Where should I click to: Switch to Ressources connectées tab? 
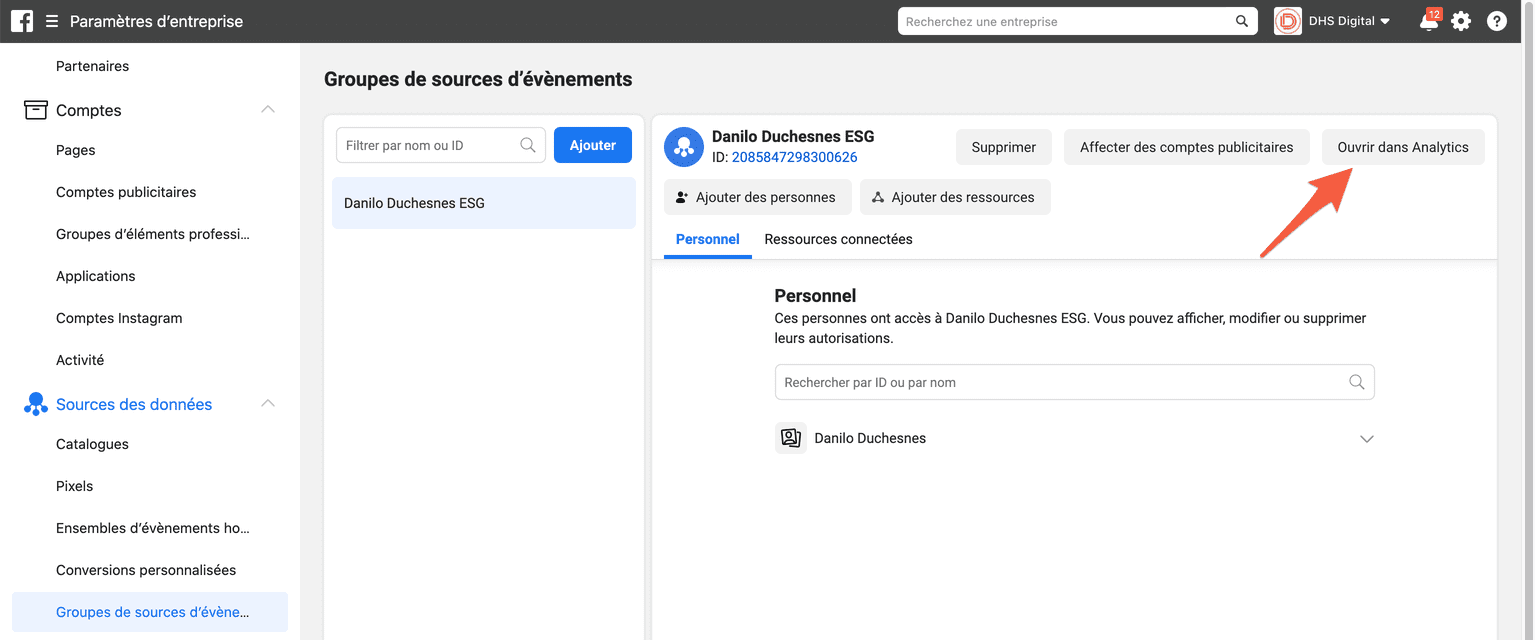[x=838, y=239]
